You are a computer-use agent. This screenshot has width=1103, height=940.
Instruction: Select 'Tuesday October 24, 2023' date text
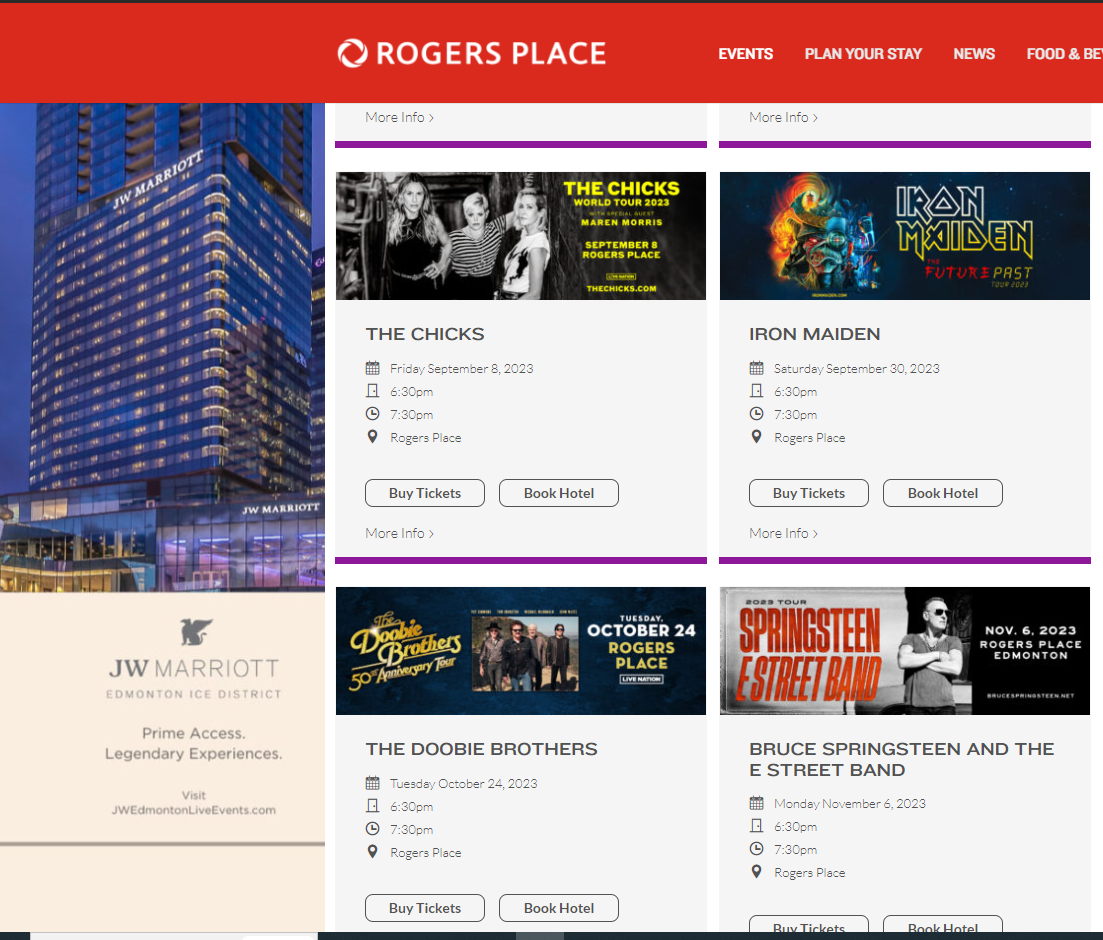pos(464,784)
